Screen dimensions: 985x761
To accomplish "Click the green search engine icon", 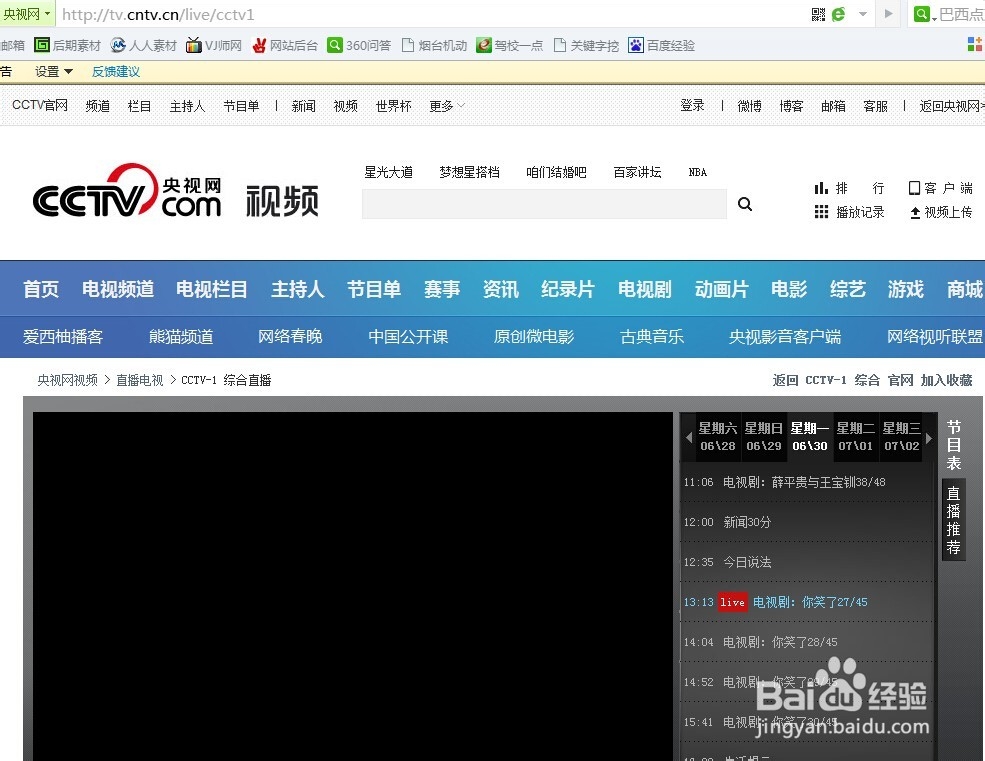I will 922,14.
